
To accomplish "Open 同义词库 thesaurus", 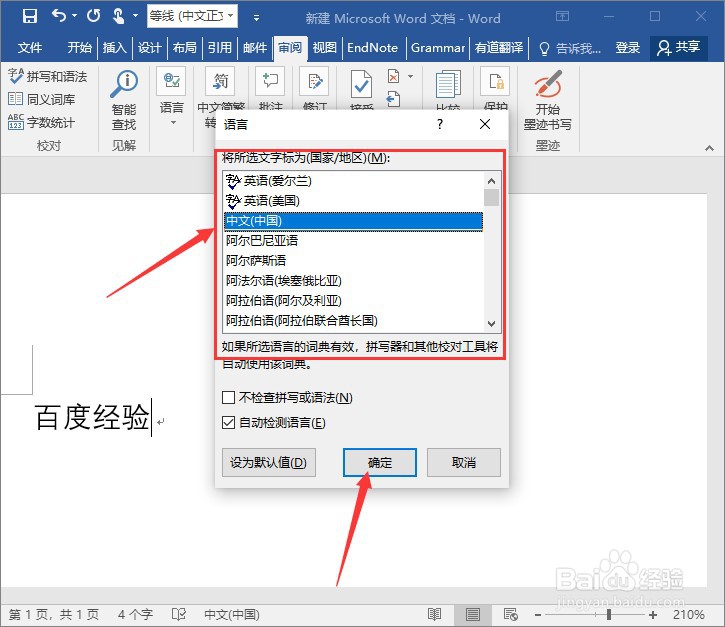I will point(42,99).
